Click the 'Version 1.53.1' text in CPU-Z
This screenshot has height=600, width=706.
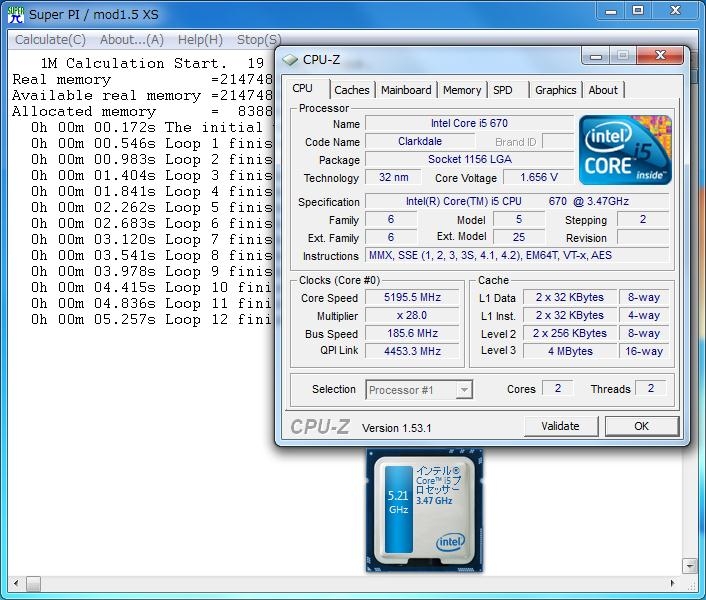click(x=396, y=428)
